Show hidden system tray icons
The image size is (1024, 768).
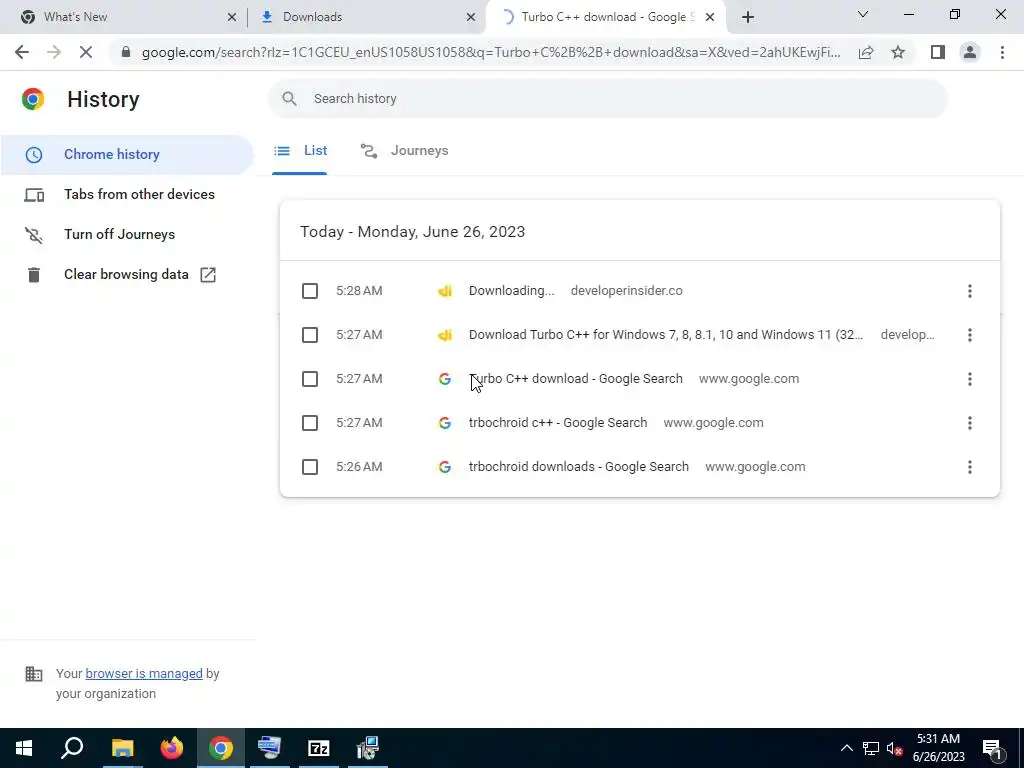click(846, 748)
